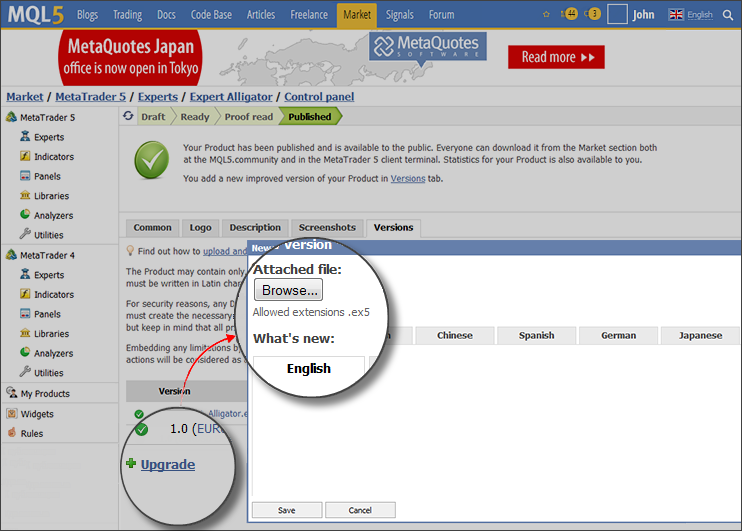Screen dimensions: 742x531
Task: Click the English language selector
Action: tap(699, 15)
